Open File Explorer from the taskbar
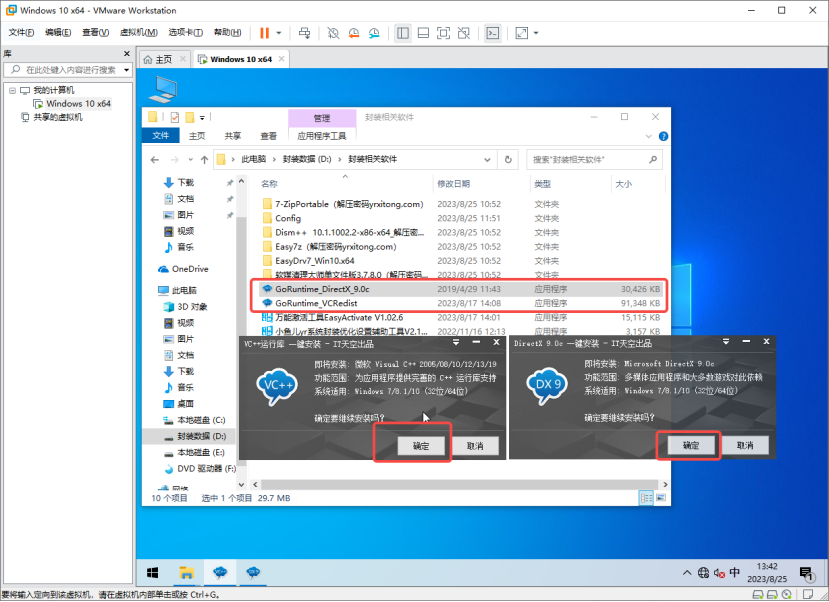 (x=186, y=572)
